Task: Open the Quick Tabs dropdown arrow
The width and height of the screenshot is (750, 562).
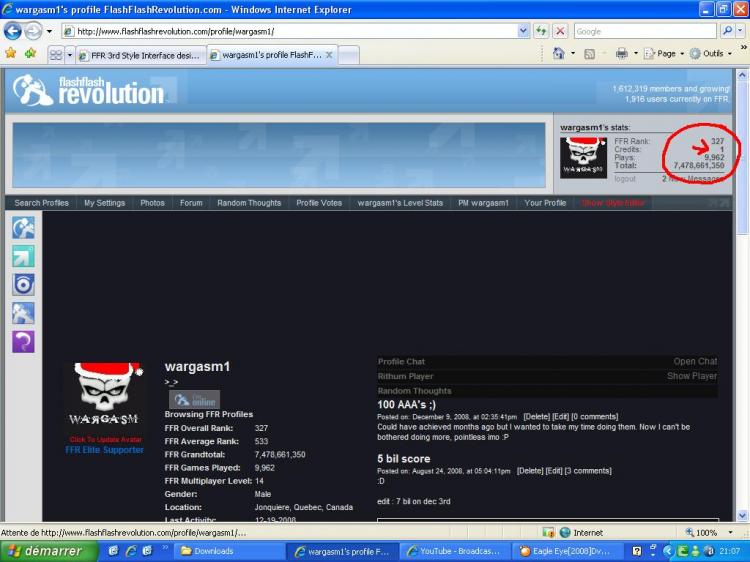Action: click(70, 54)
